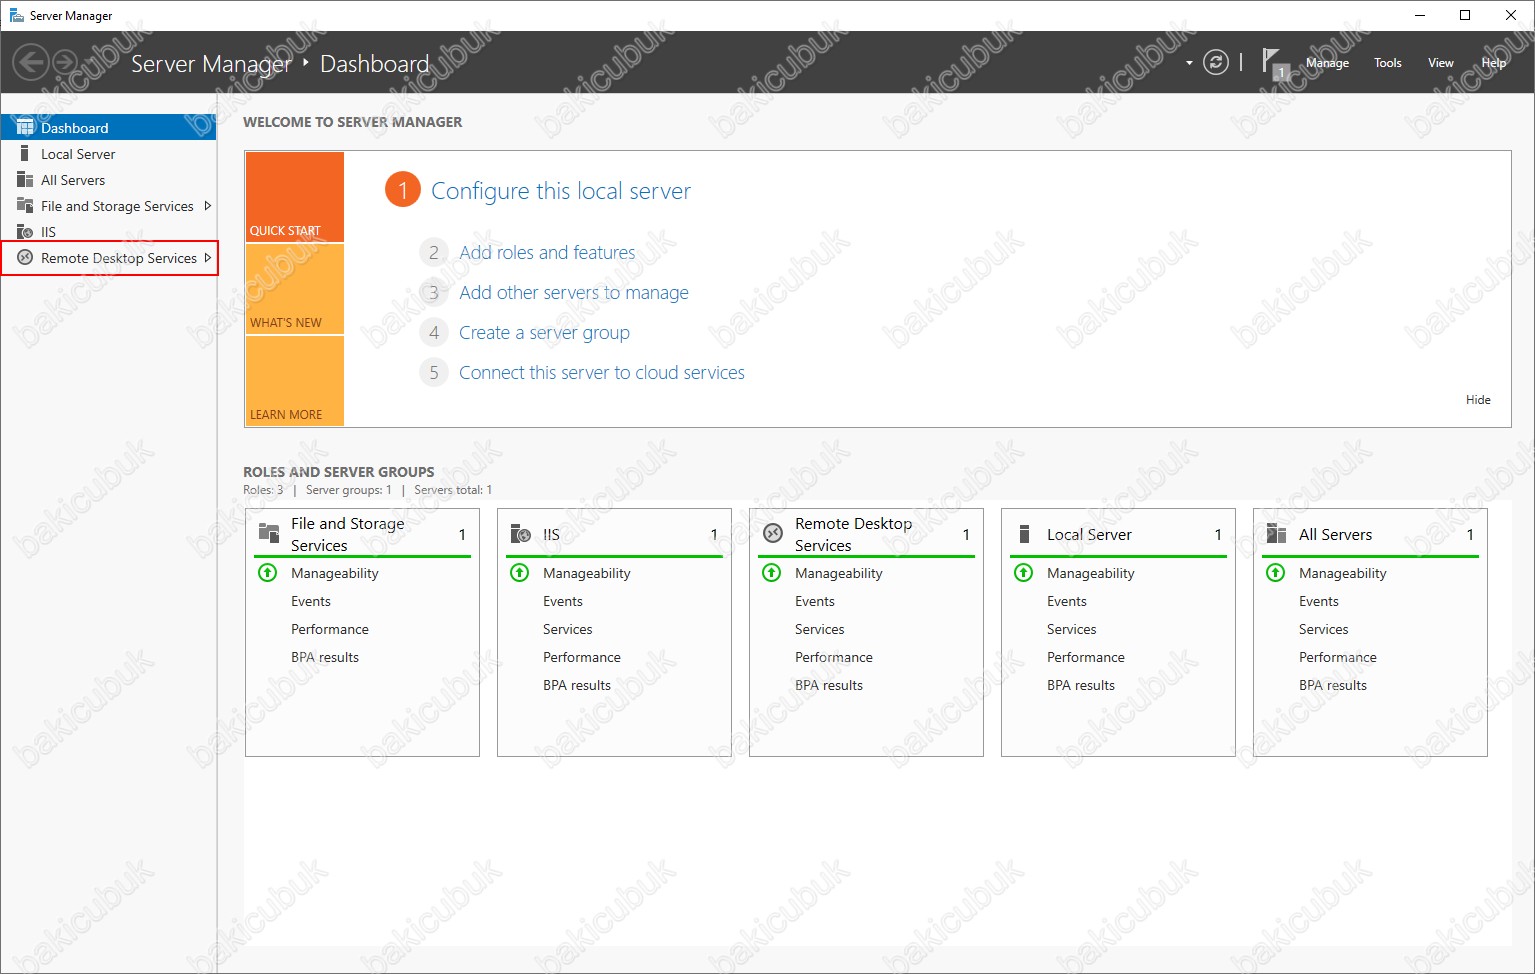Image resolution: width=1535 pixels, height=974 pixels.
Task: Open Services in the Local Server tile
Action: [x=1072, y=629]
